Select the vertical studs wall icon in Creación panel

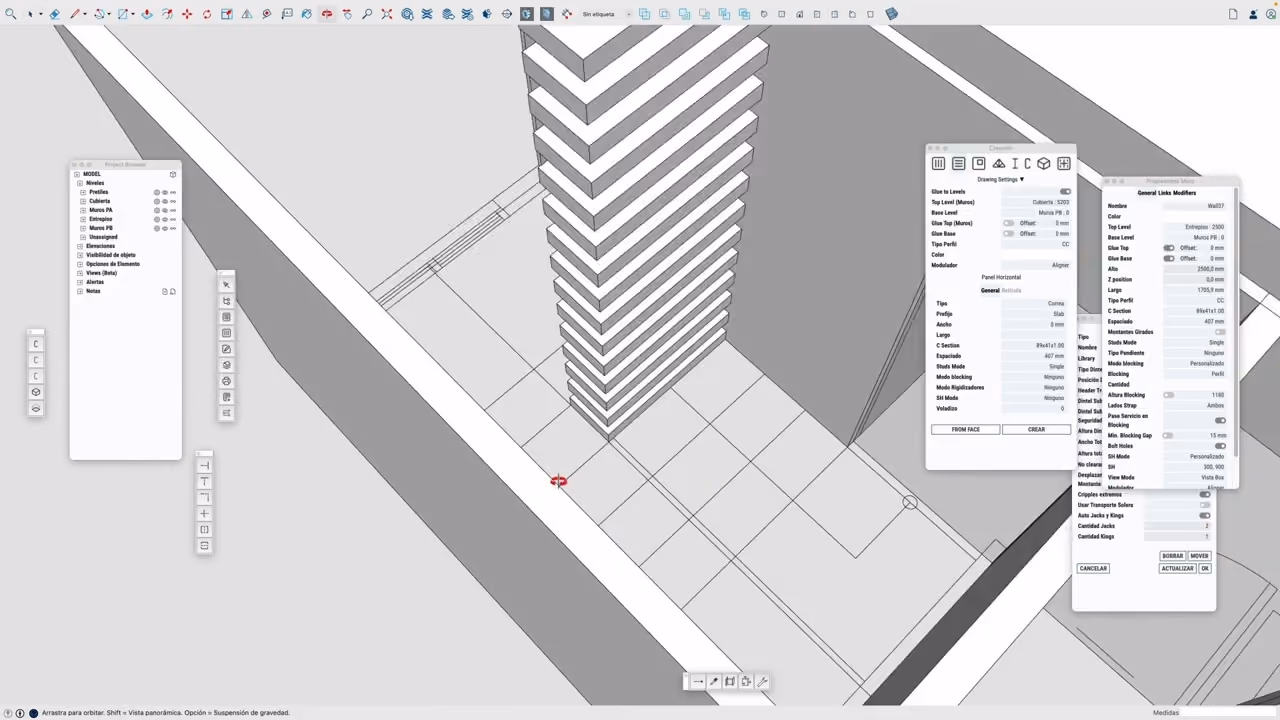pos(938,163)
